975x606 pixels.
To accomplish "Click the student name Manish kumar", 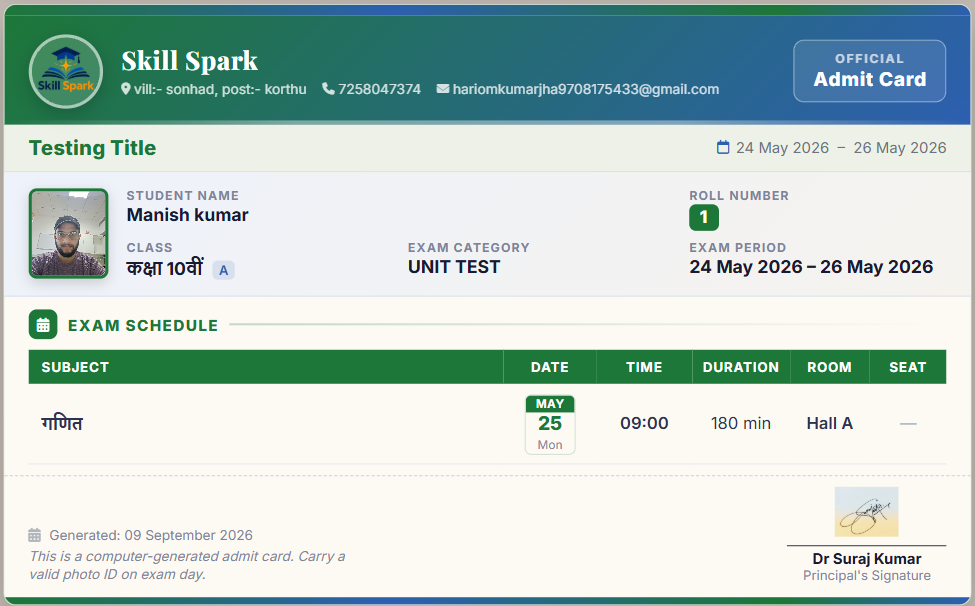I will [187, 215].
